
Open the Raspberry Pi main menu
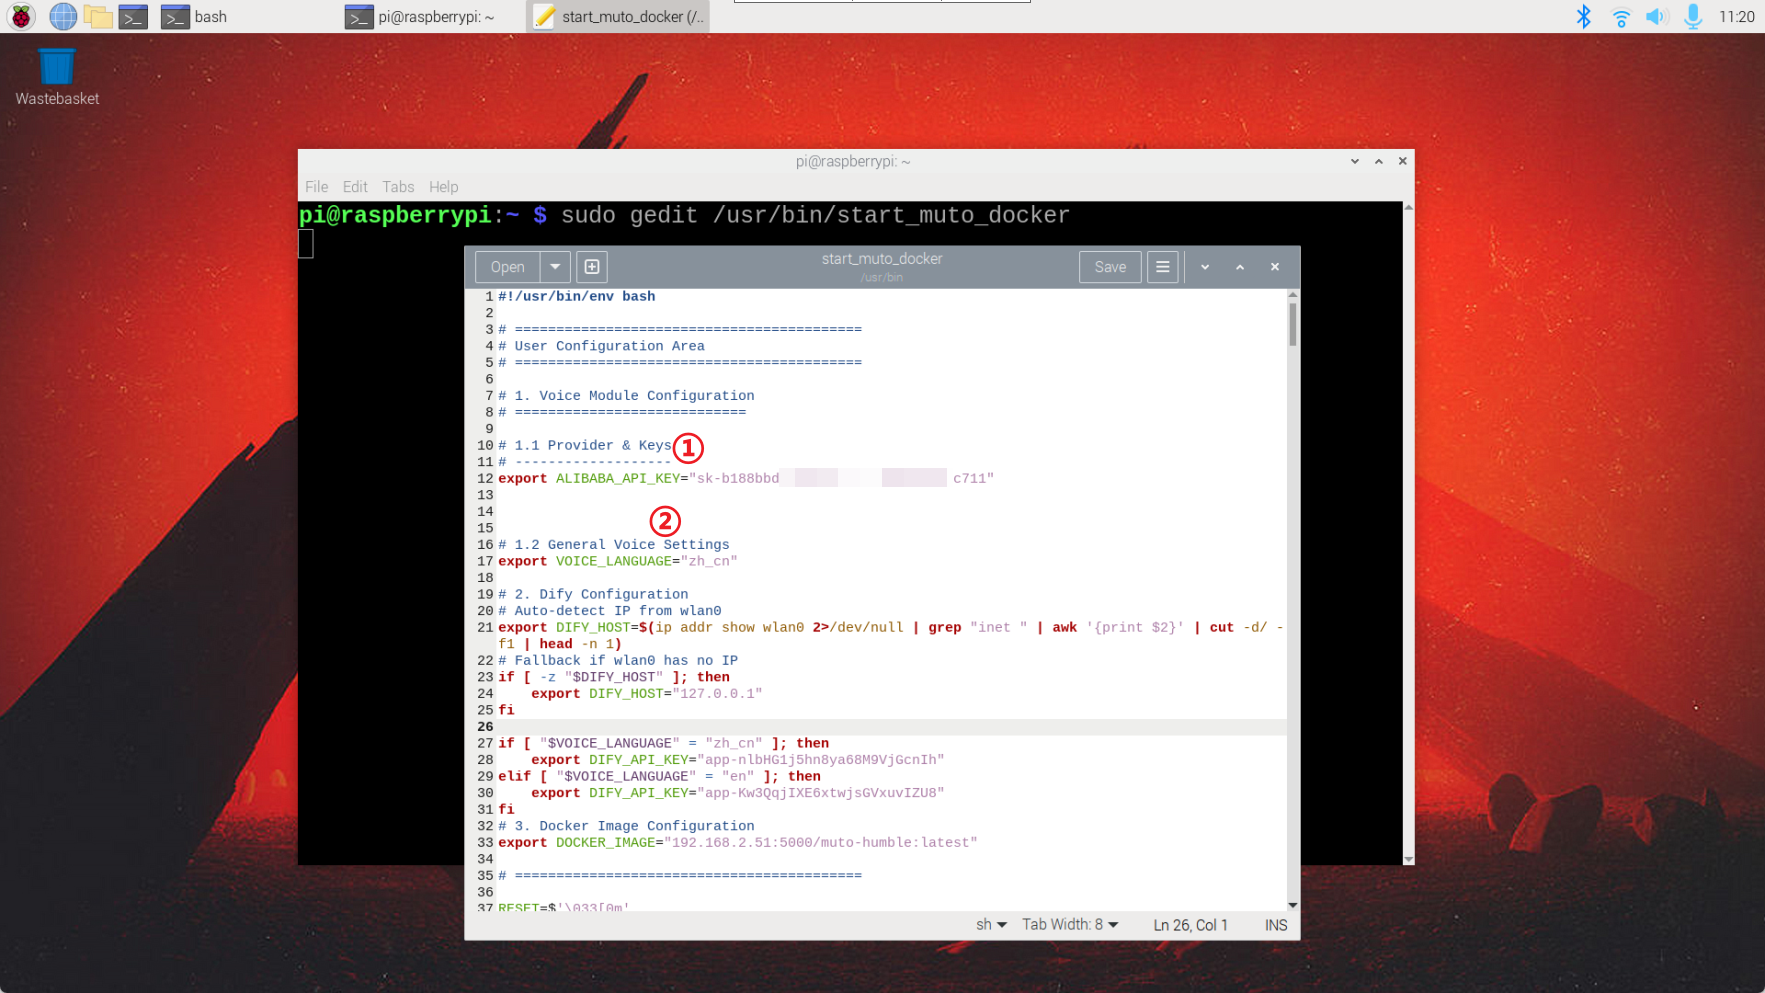coord(21,16)
